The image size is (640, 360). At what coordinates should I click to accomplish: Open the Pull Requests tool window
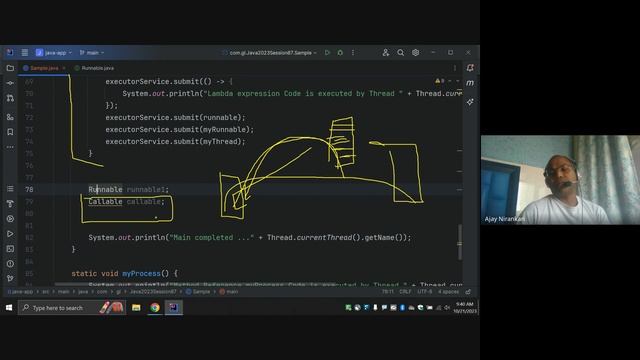(x=10, y=98)
